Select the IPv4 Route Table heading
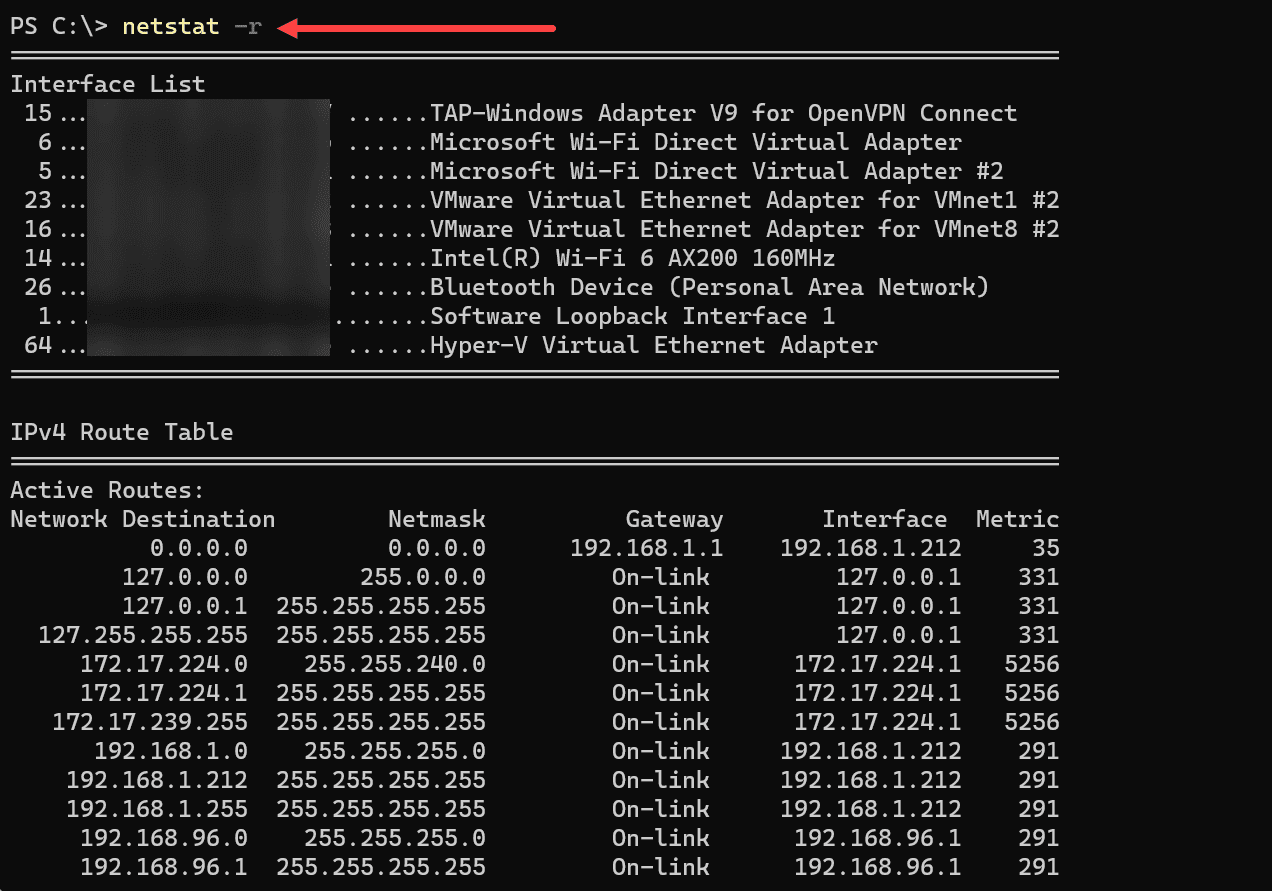The image size is (1272, 891). [x=122, y=432]
